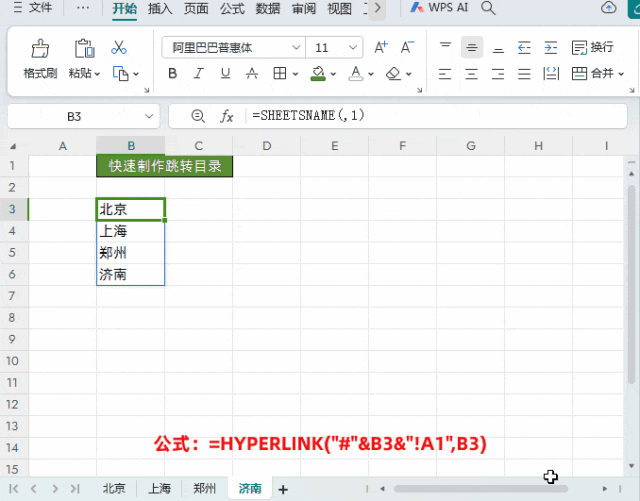Switch to the 插入 Insert tab
Viewport: 640px width, 501px height.
160,9
